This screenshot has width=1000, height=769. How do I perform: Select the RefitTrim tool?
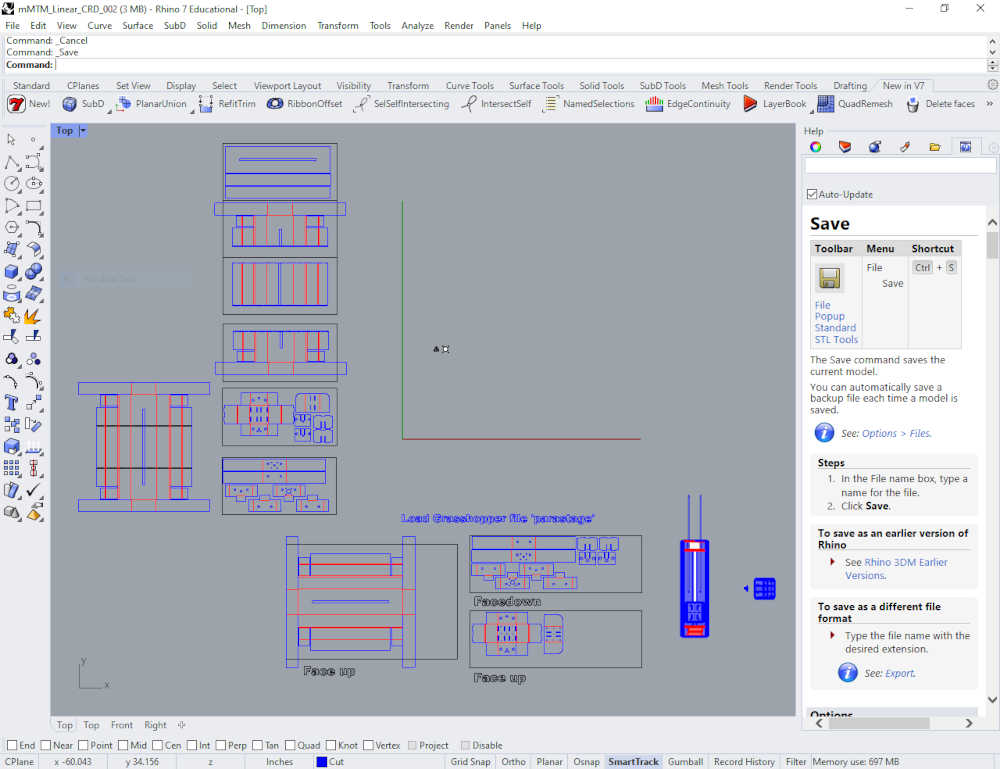pyautogui.click(x=227, y=104)
